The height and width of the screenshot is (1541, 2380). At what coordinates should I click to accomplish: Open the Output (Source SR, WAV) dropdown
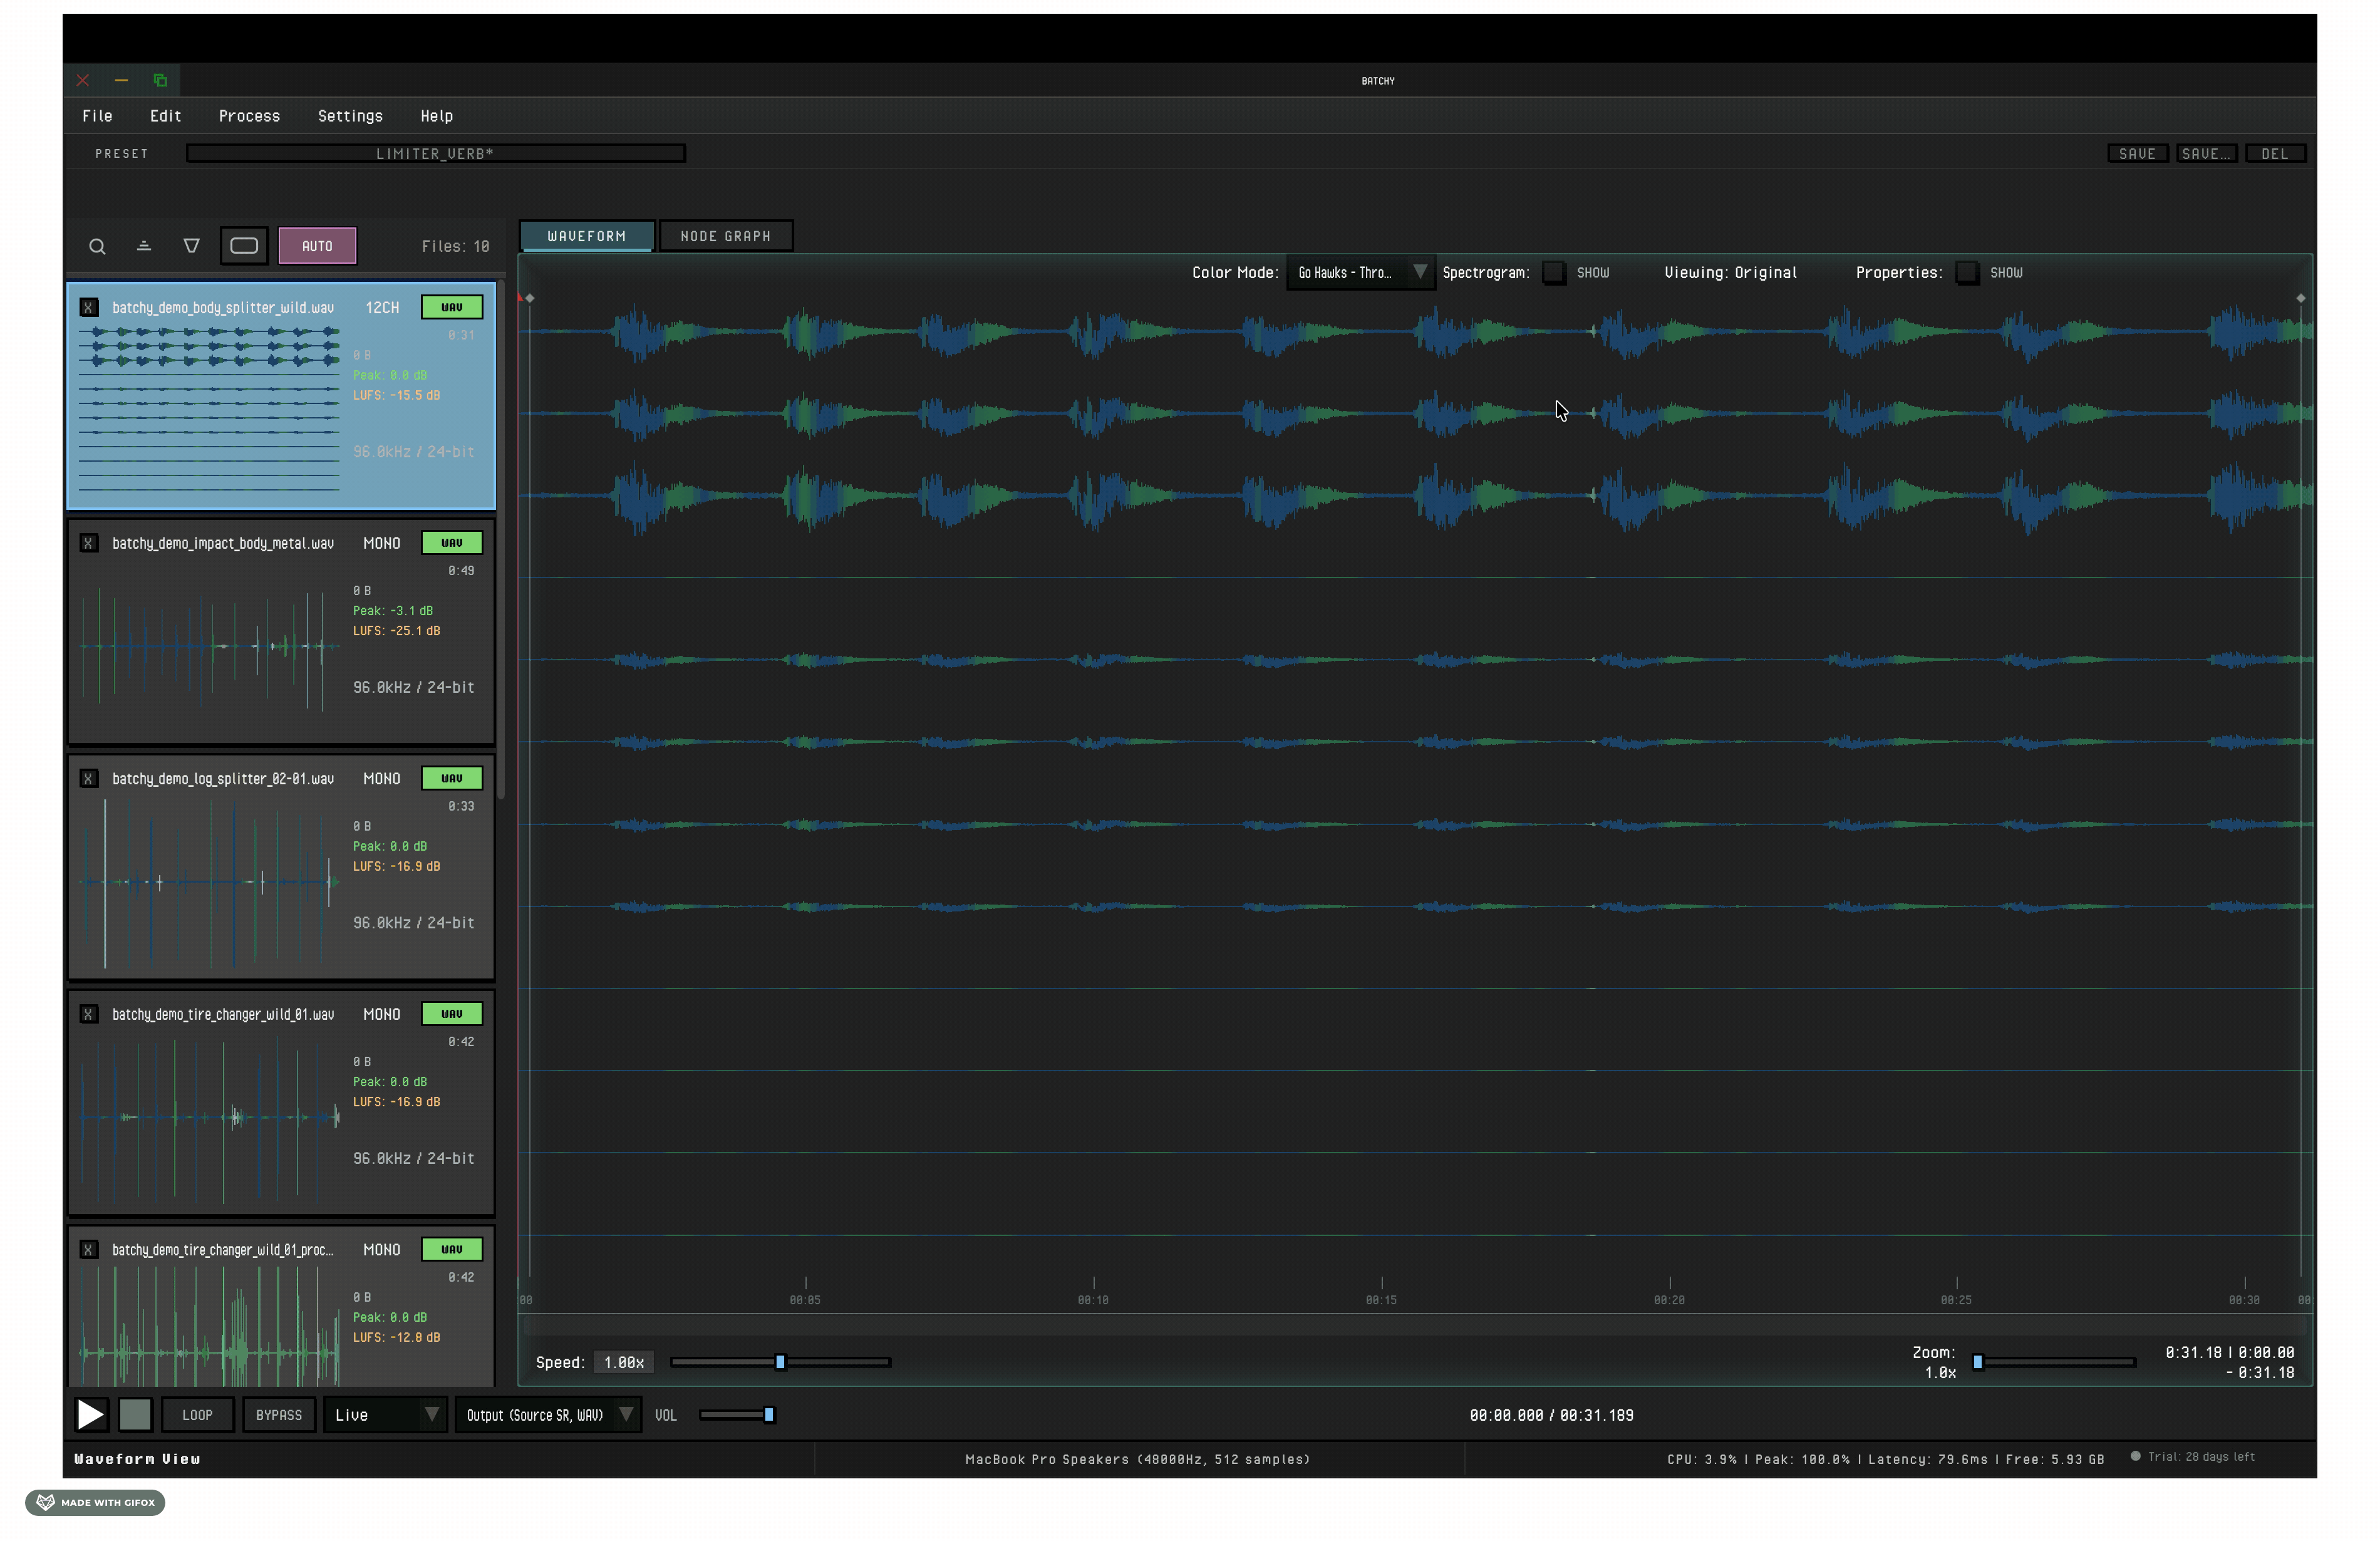tap(547, 1414)
